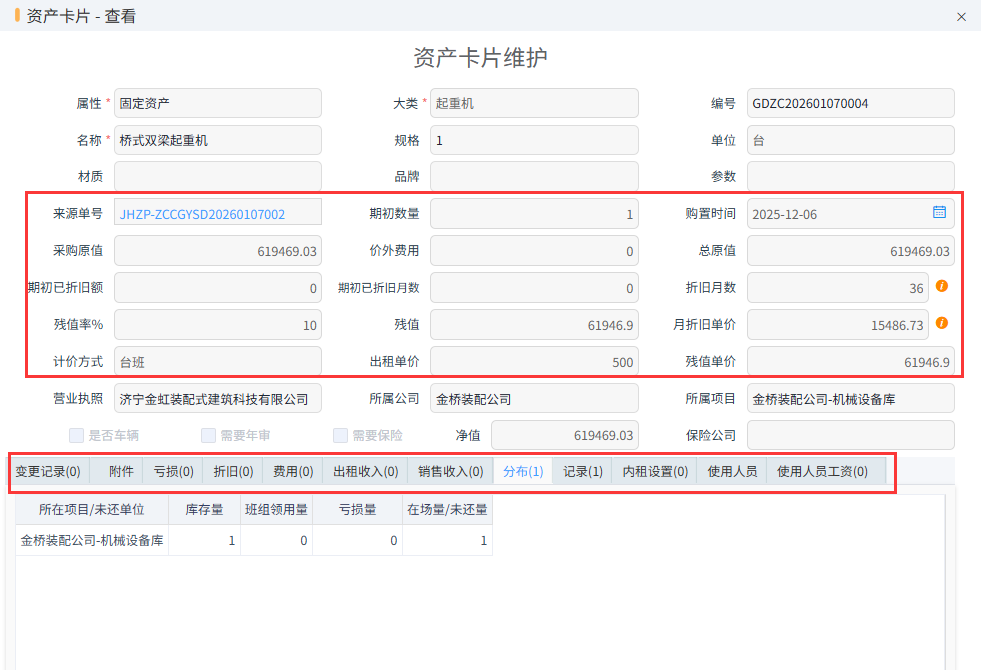981x670 pixels.
Task: Enable the 是否车辆 checkbox
Action: (x=76, y=434)
